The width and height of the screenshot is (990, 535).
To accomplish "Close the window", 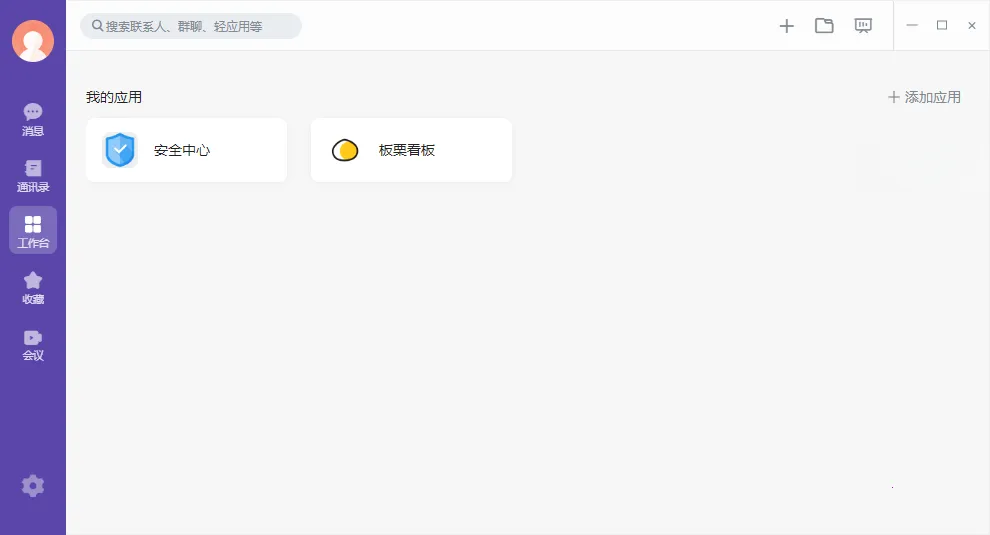I will pyautogui.click(x=972, y=25).
